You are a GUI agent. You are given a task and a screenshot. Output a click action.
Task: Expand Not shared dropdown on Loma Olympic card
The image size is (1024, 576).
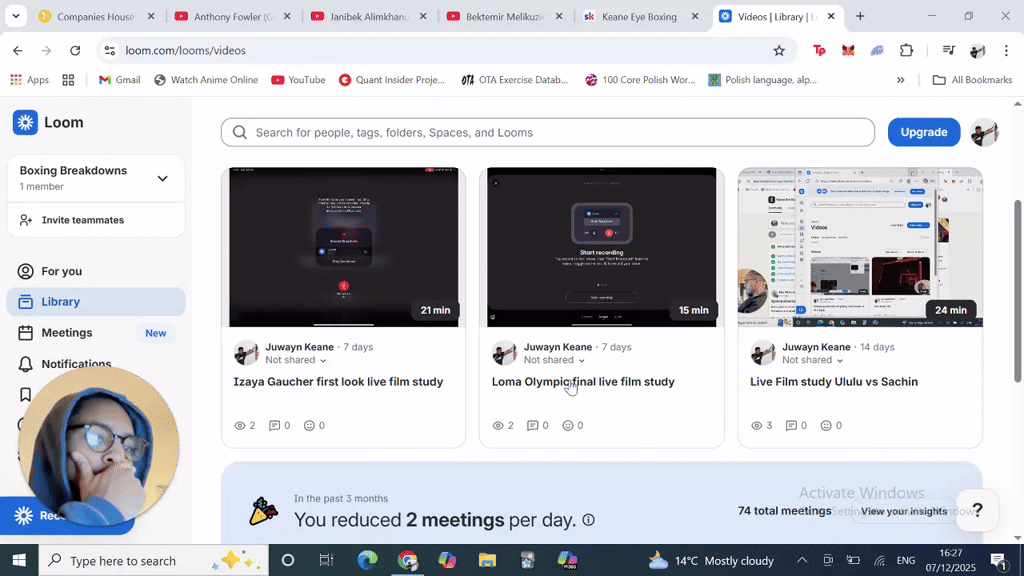(x=554, y=360)
